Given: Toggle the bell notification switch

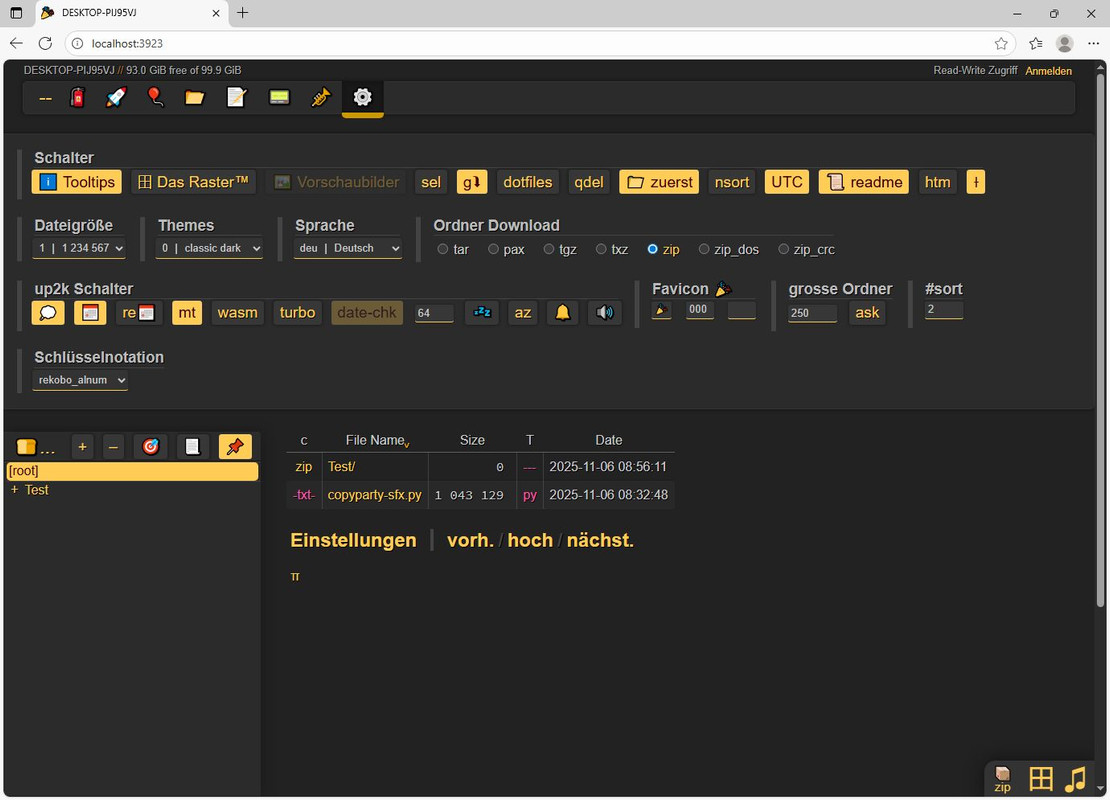Looking at the screenshot, I should click(x=563, y=313).
